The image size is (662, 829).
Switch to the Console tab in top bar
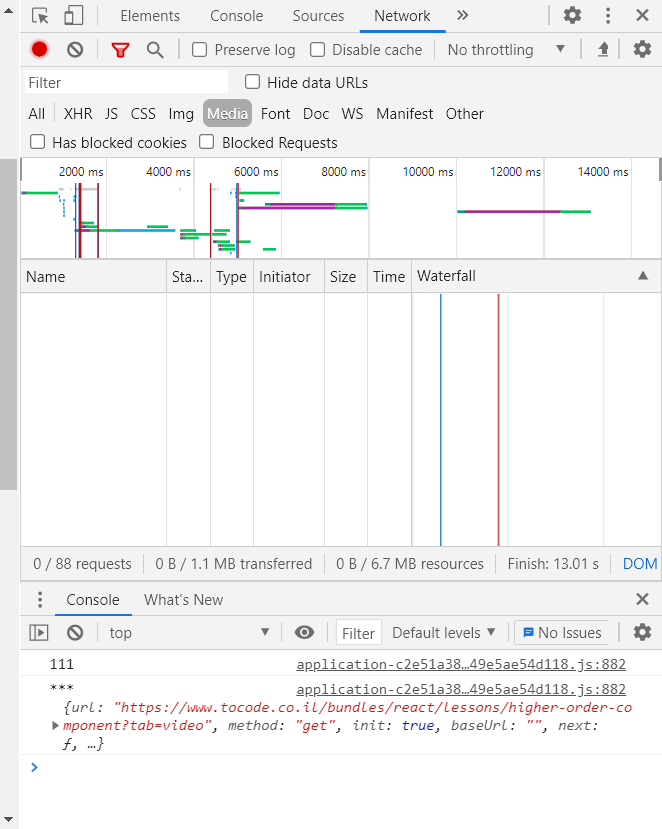pyautogui.click(x=236, y=16)
